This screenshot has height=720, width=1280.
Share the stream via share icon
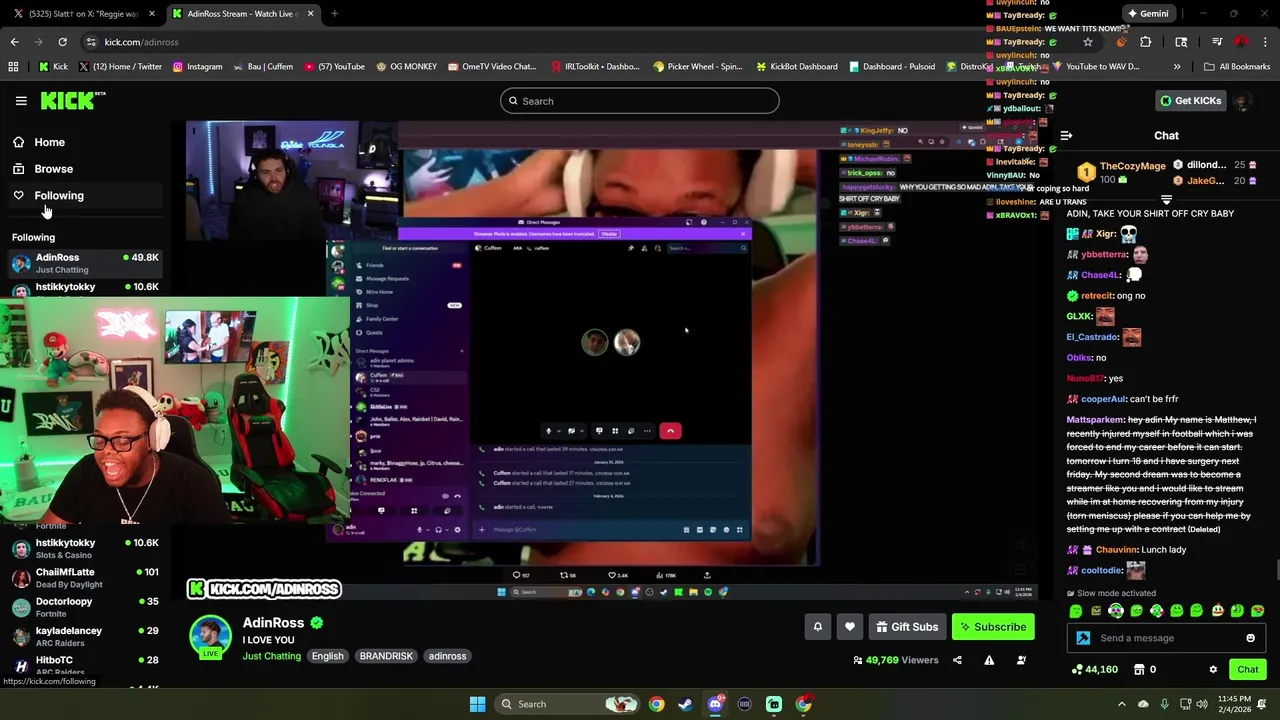tap(957, 660)
